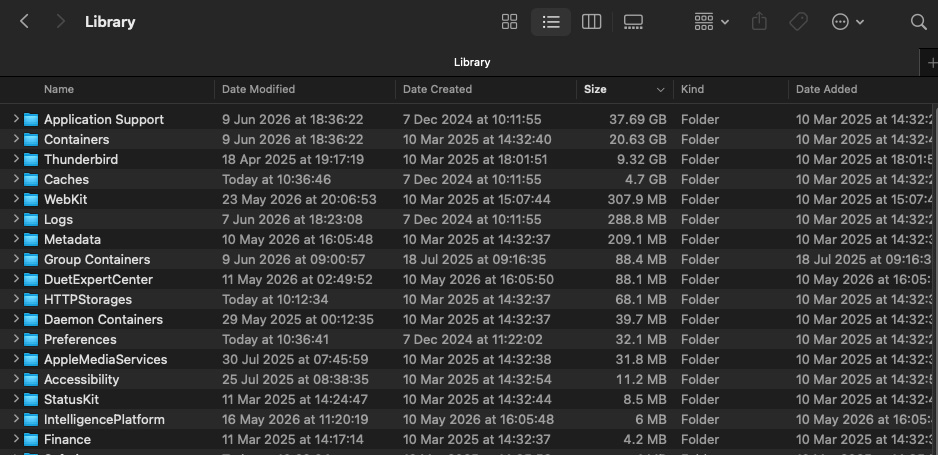This screenshot has width=938, height=455.
Task: Click the HTTPStorages folder icon
Action: coord(31,300)
